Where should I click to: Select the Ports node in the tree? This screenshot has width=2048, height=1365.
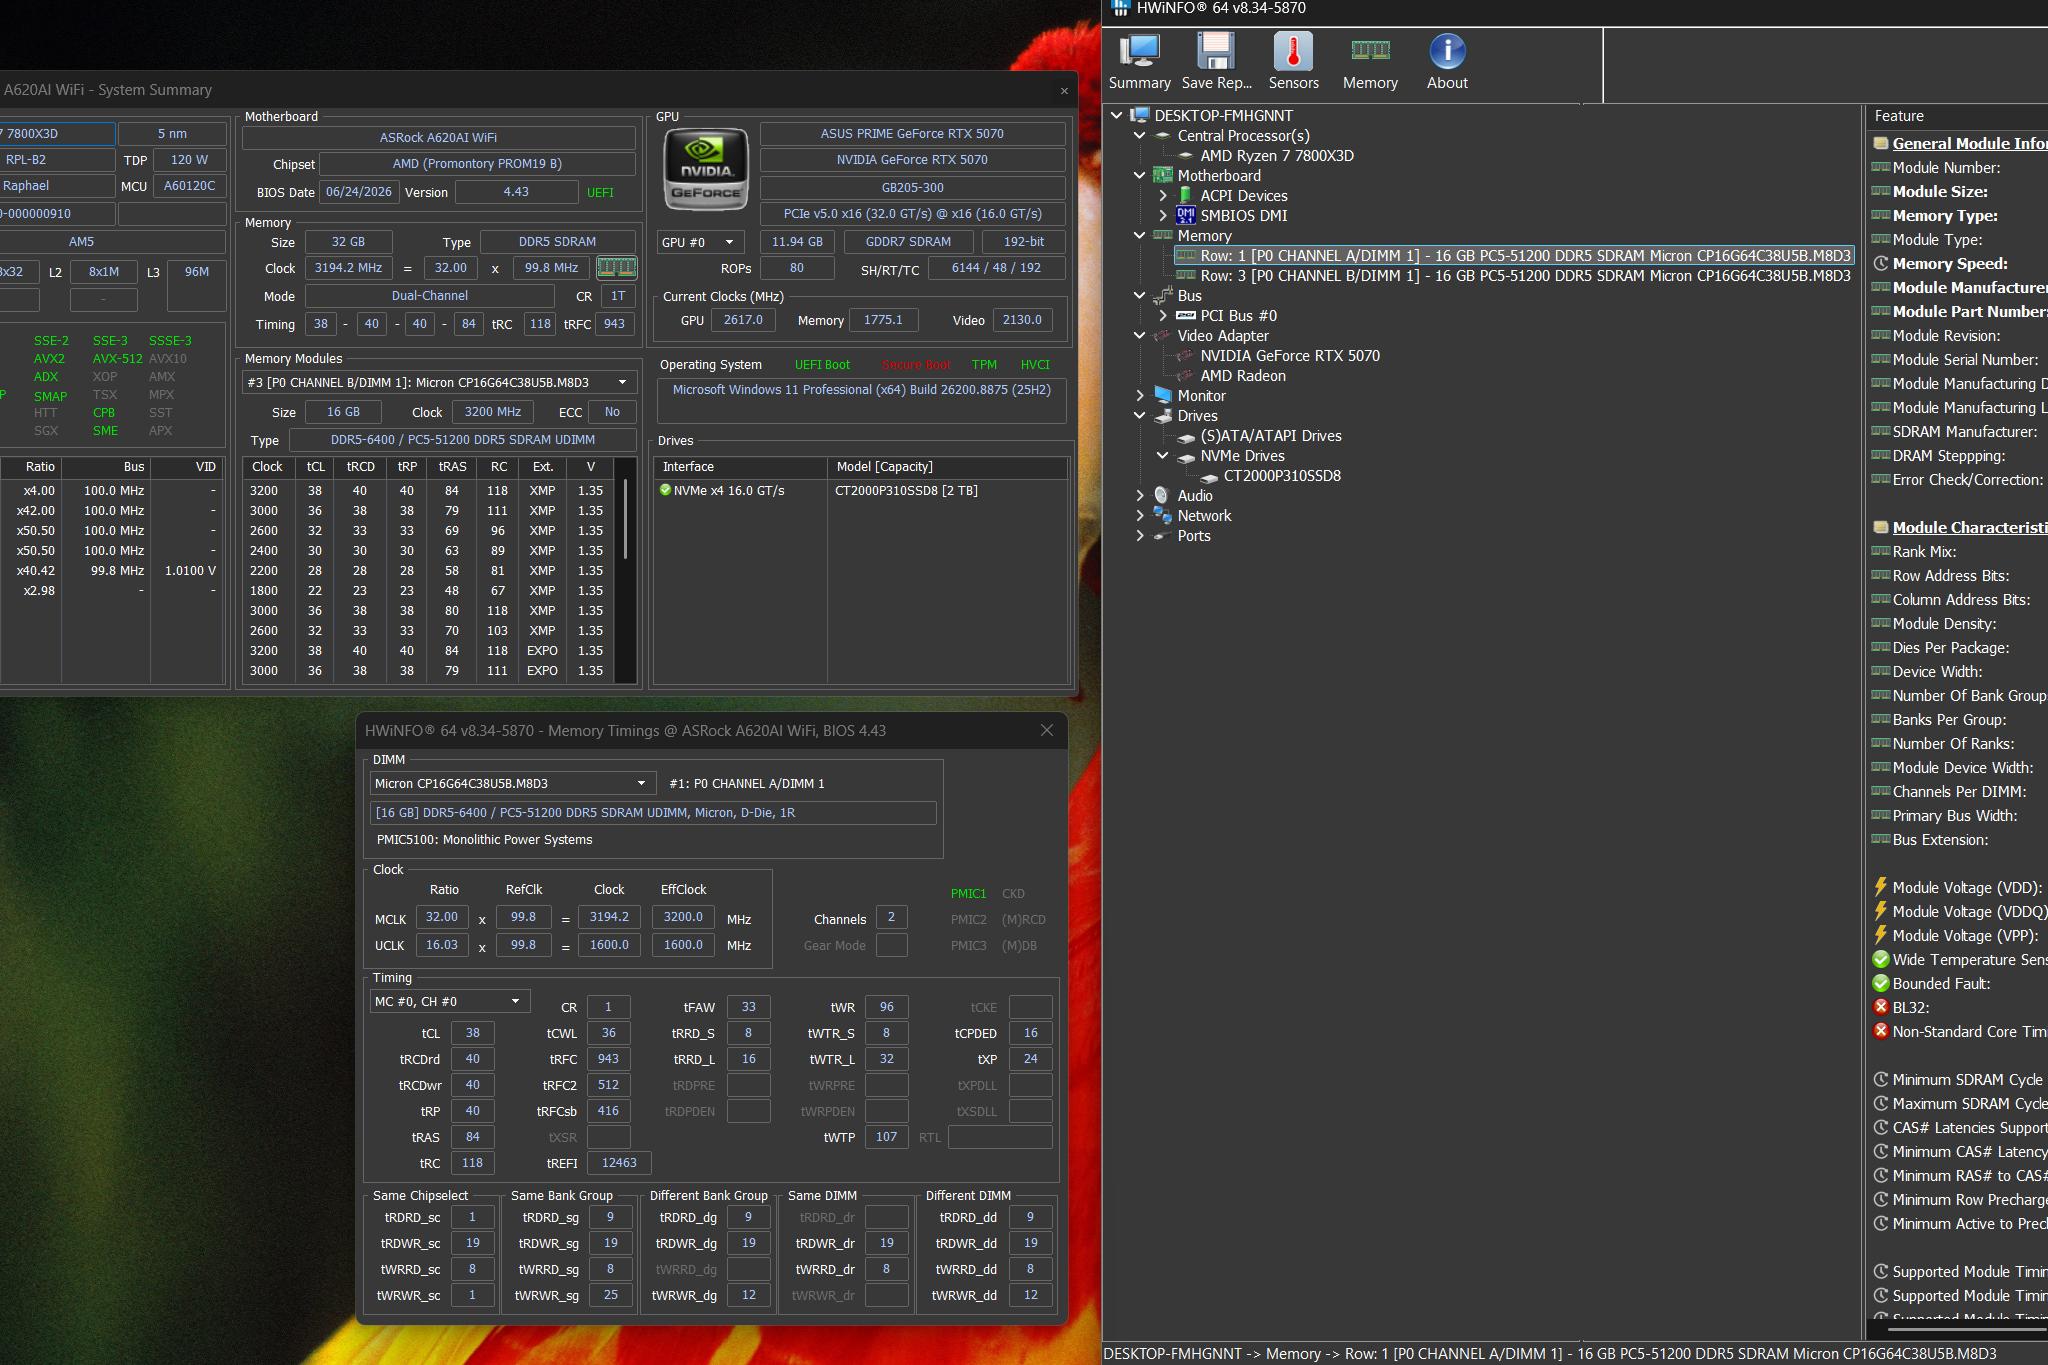coord(1194,536)
